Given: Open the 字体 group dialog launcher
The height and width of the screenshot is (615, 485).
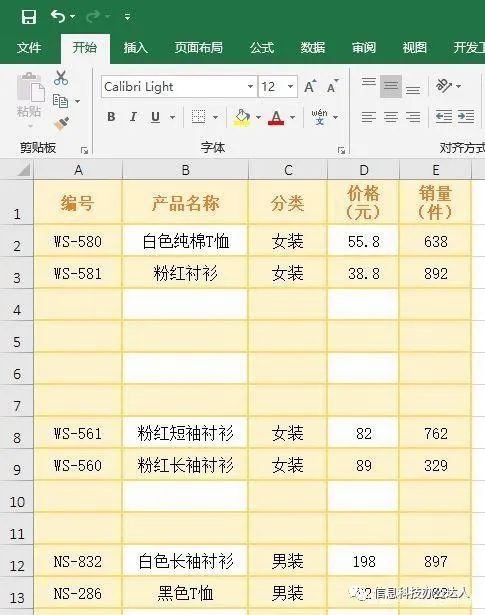Looking at the screenshot, I should click(x=341, y=150).
